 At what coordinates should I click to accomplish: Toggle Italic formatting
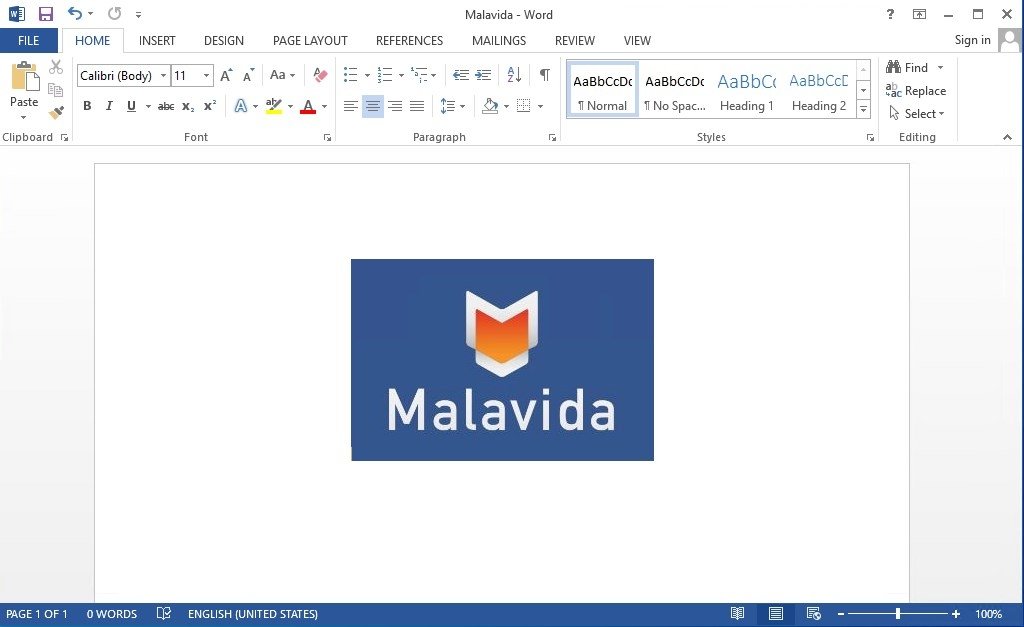click(x=108, y=106)
